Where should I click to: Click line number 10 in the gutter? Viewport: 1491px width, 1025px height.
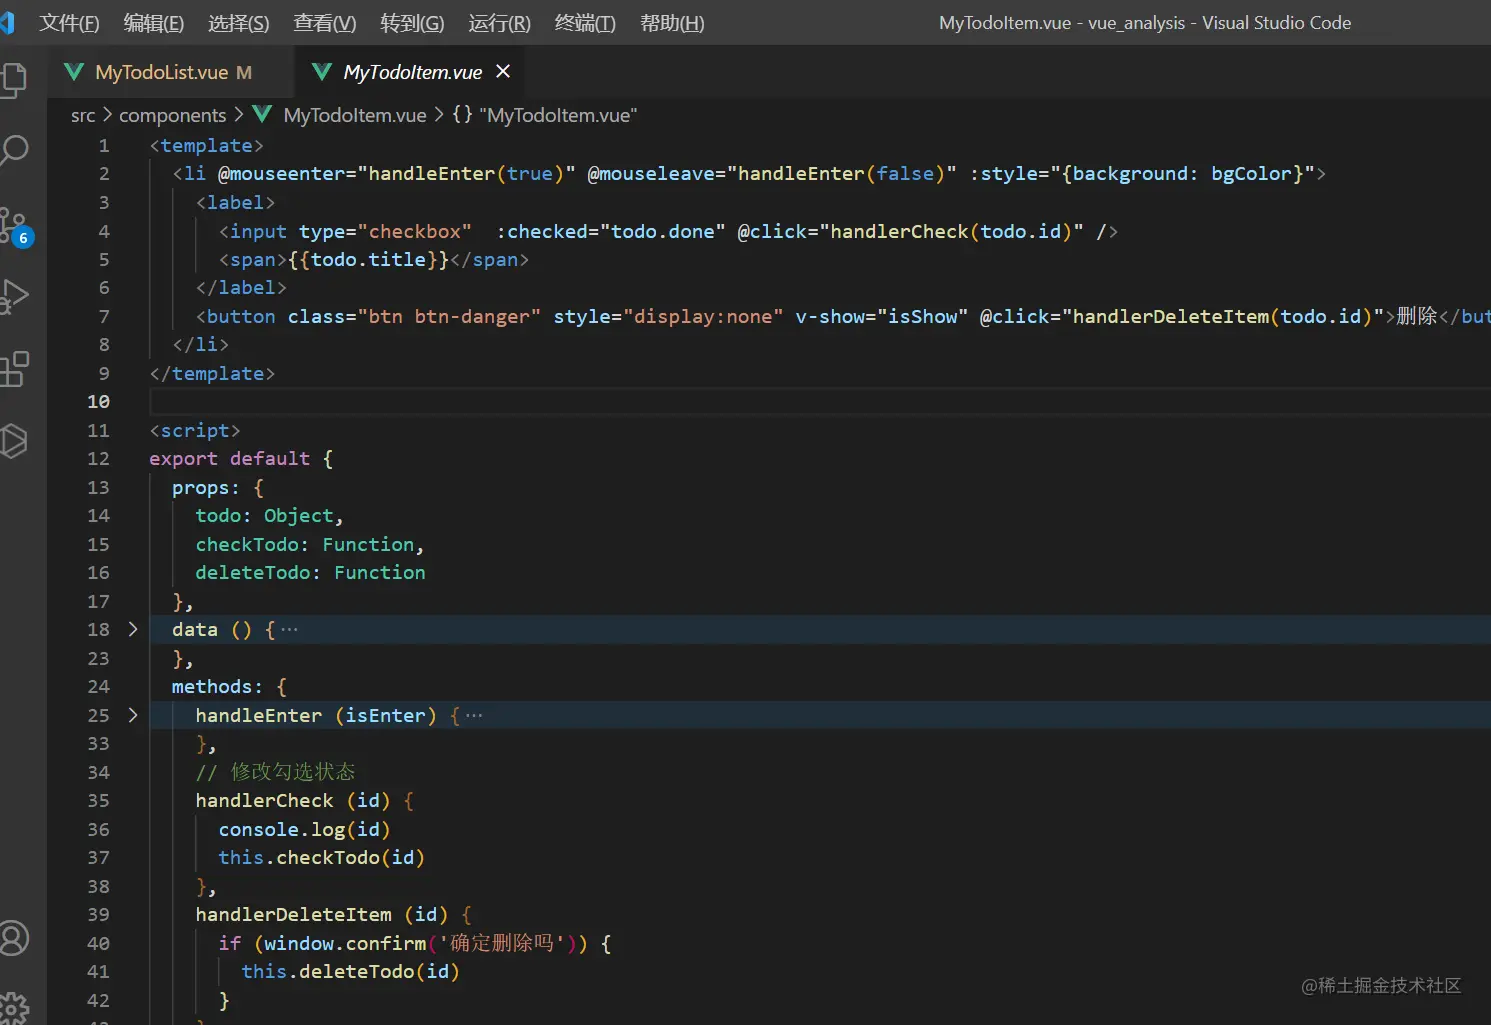pyautogui.click(x=98, y=402)
